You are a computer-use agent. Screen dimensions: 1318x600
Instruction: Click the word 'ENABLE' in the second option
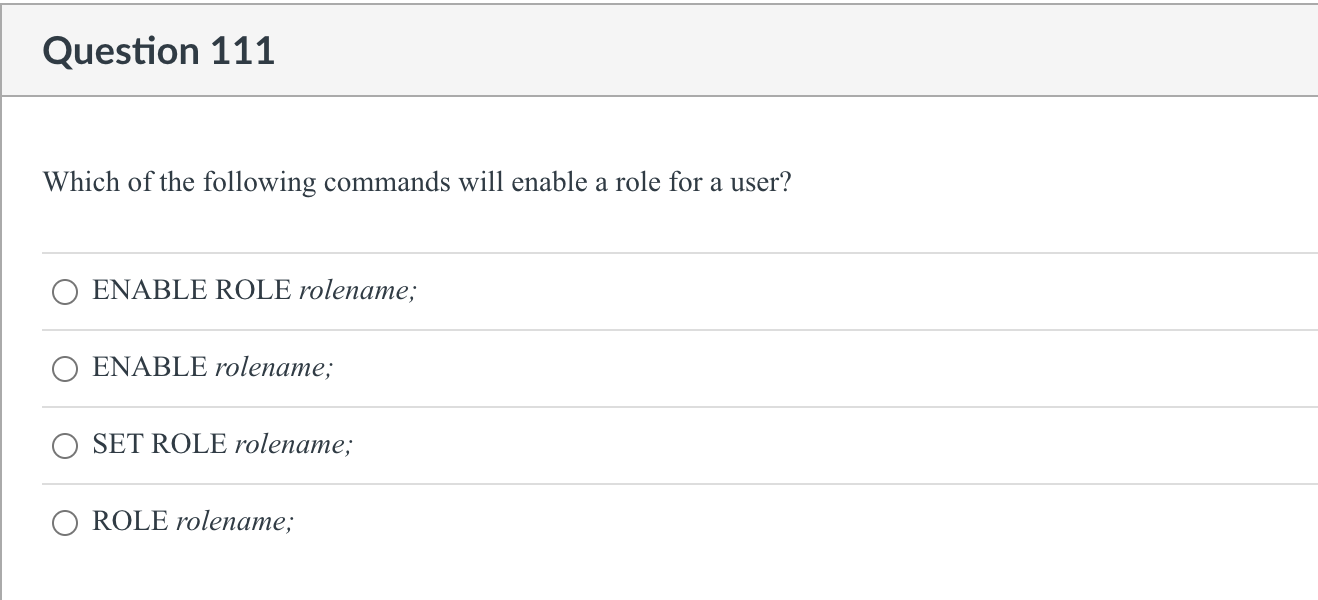pos(150,368)
